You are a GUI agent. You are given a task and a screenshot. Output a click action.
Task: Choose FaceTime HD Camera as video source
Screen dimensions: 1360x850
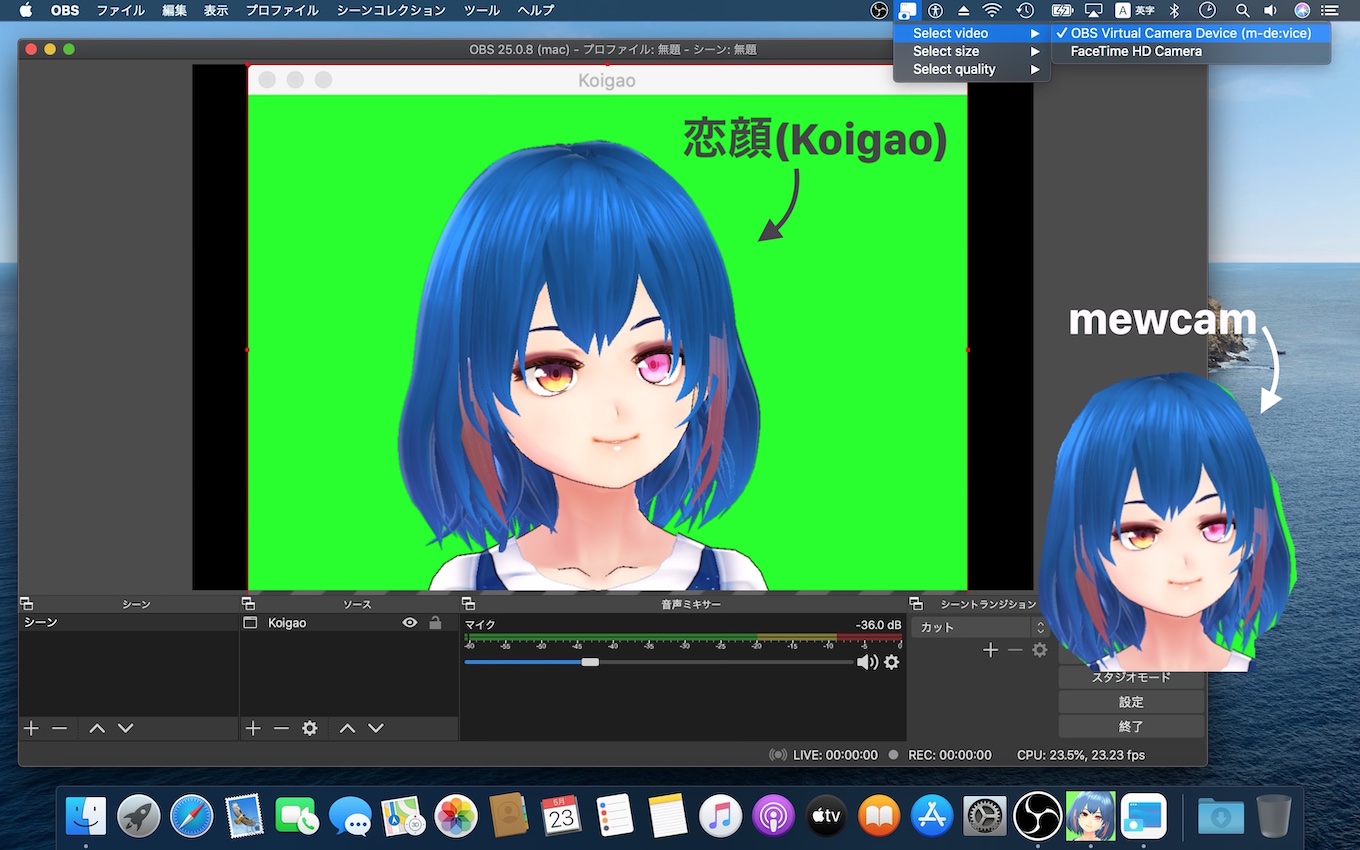(x=1191, y=51)
